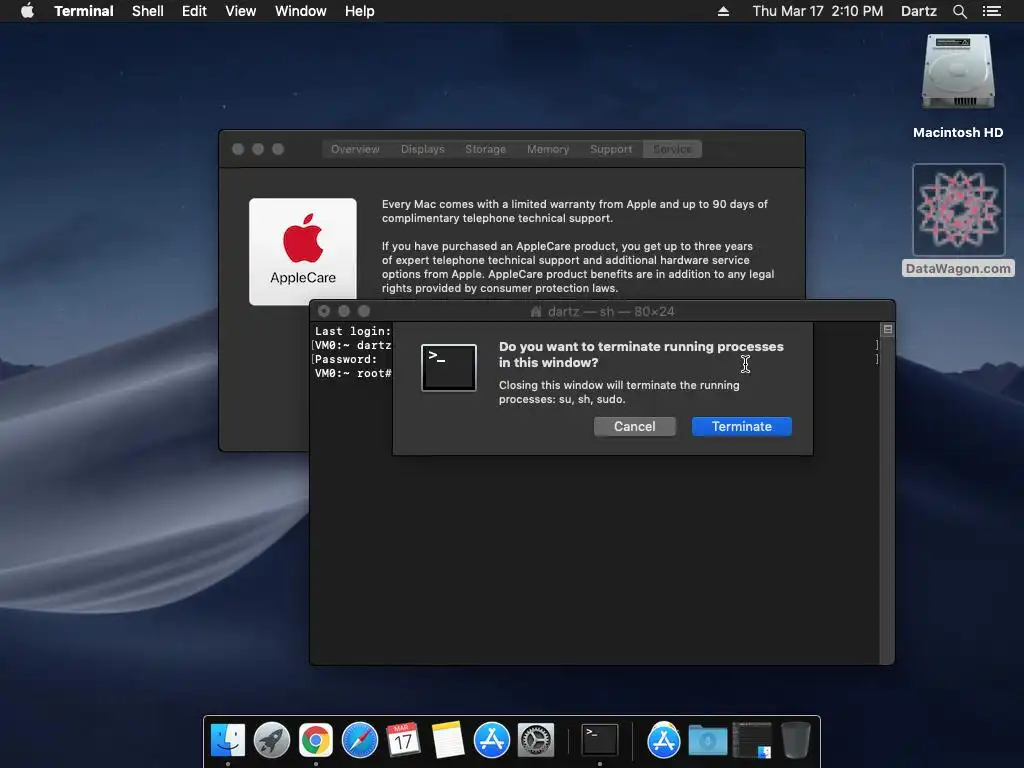
Task: Switch to the Support tab
Action: 611,149
